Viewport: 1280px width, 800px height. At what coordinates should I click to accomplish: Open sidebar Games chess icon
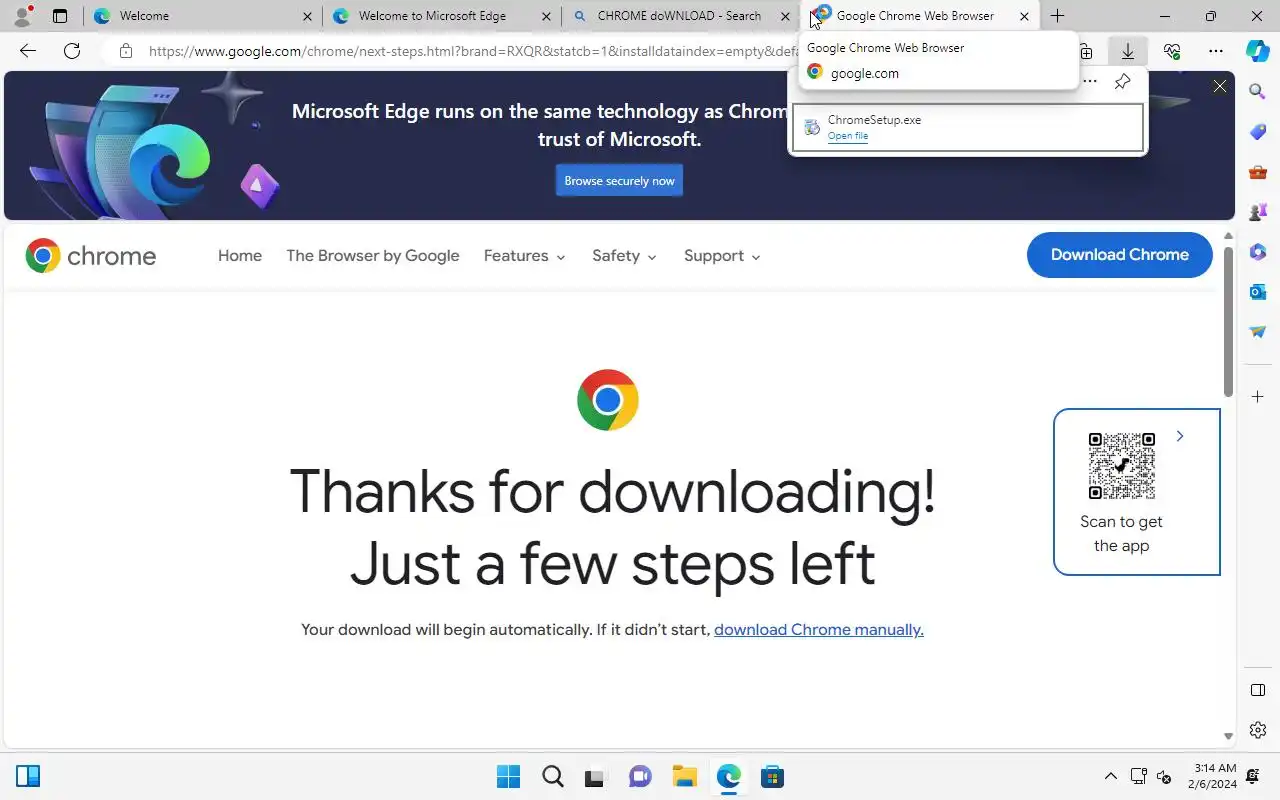tap(1258, 212)
